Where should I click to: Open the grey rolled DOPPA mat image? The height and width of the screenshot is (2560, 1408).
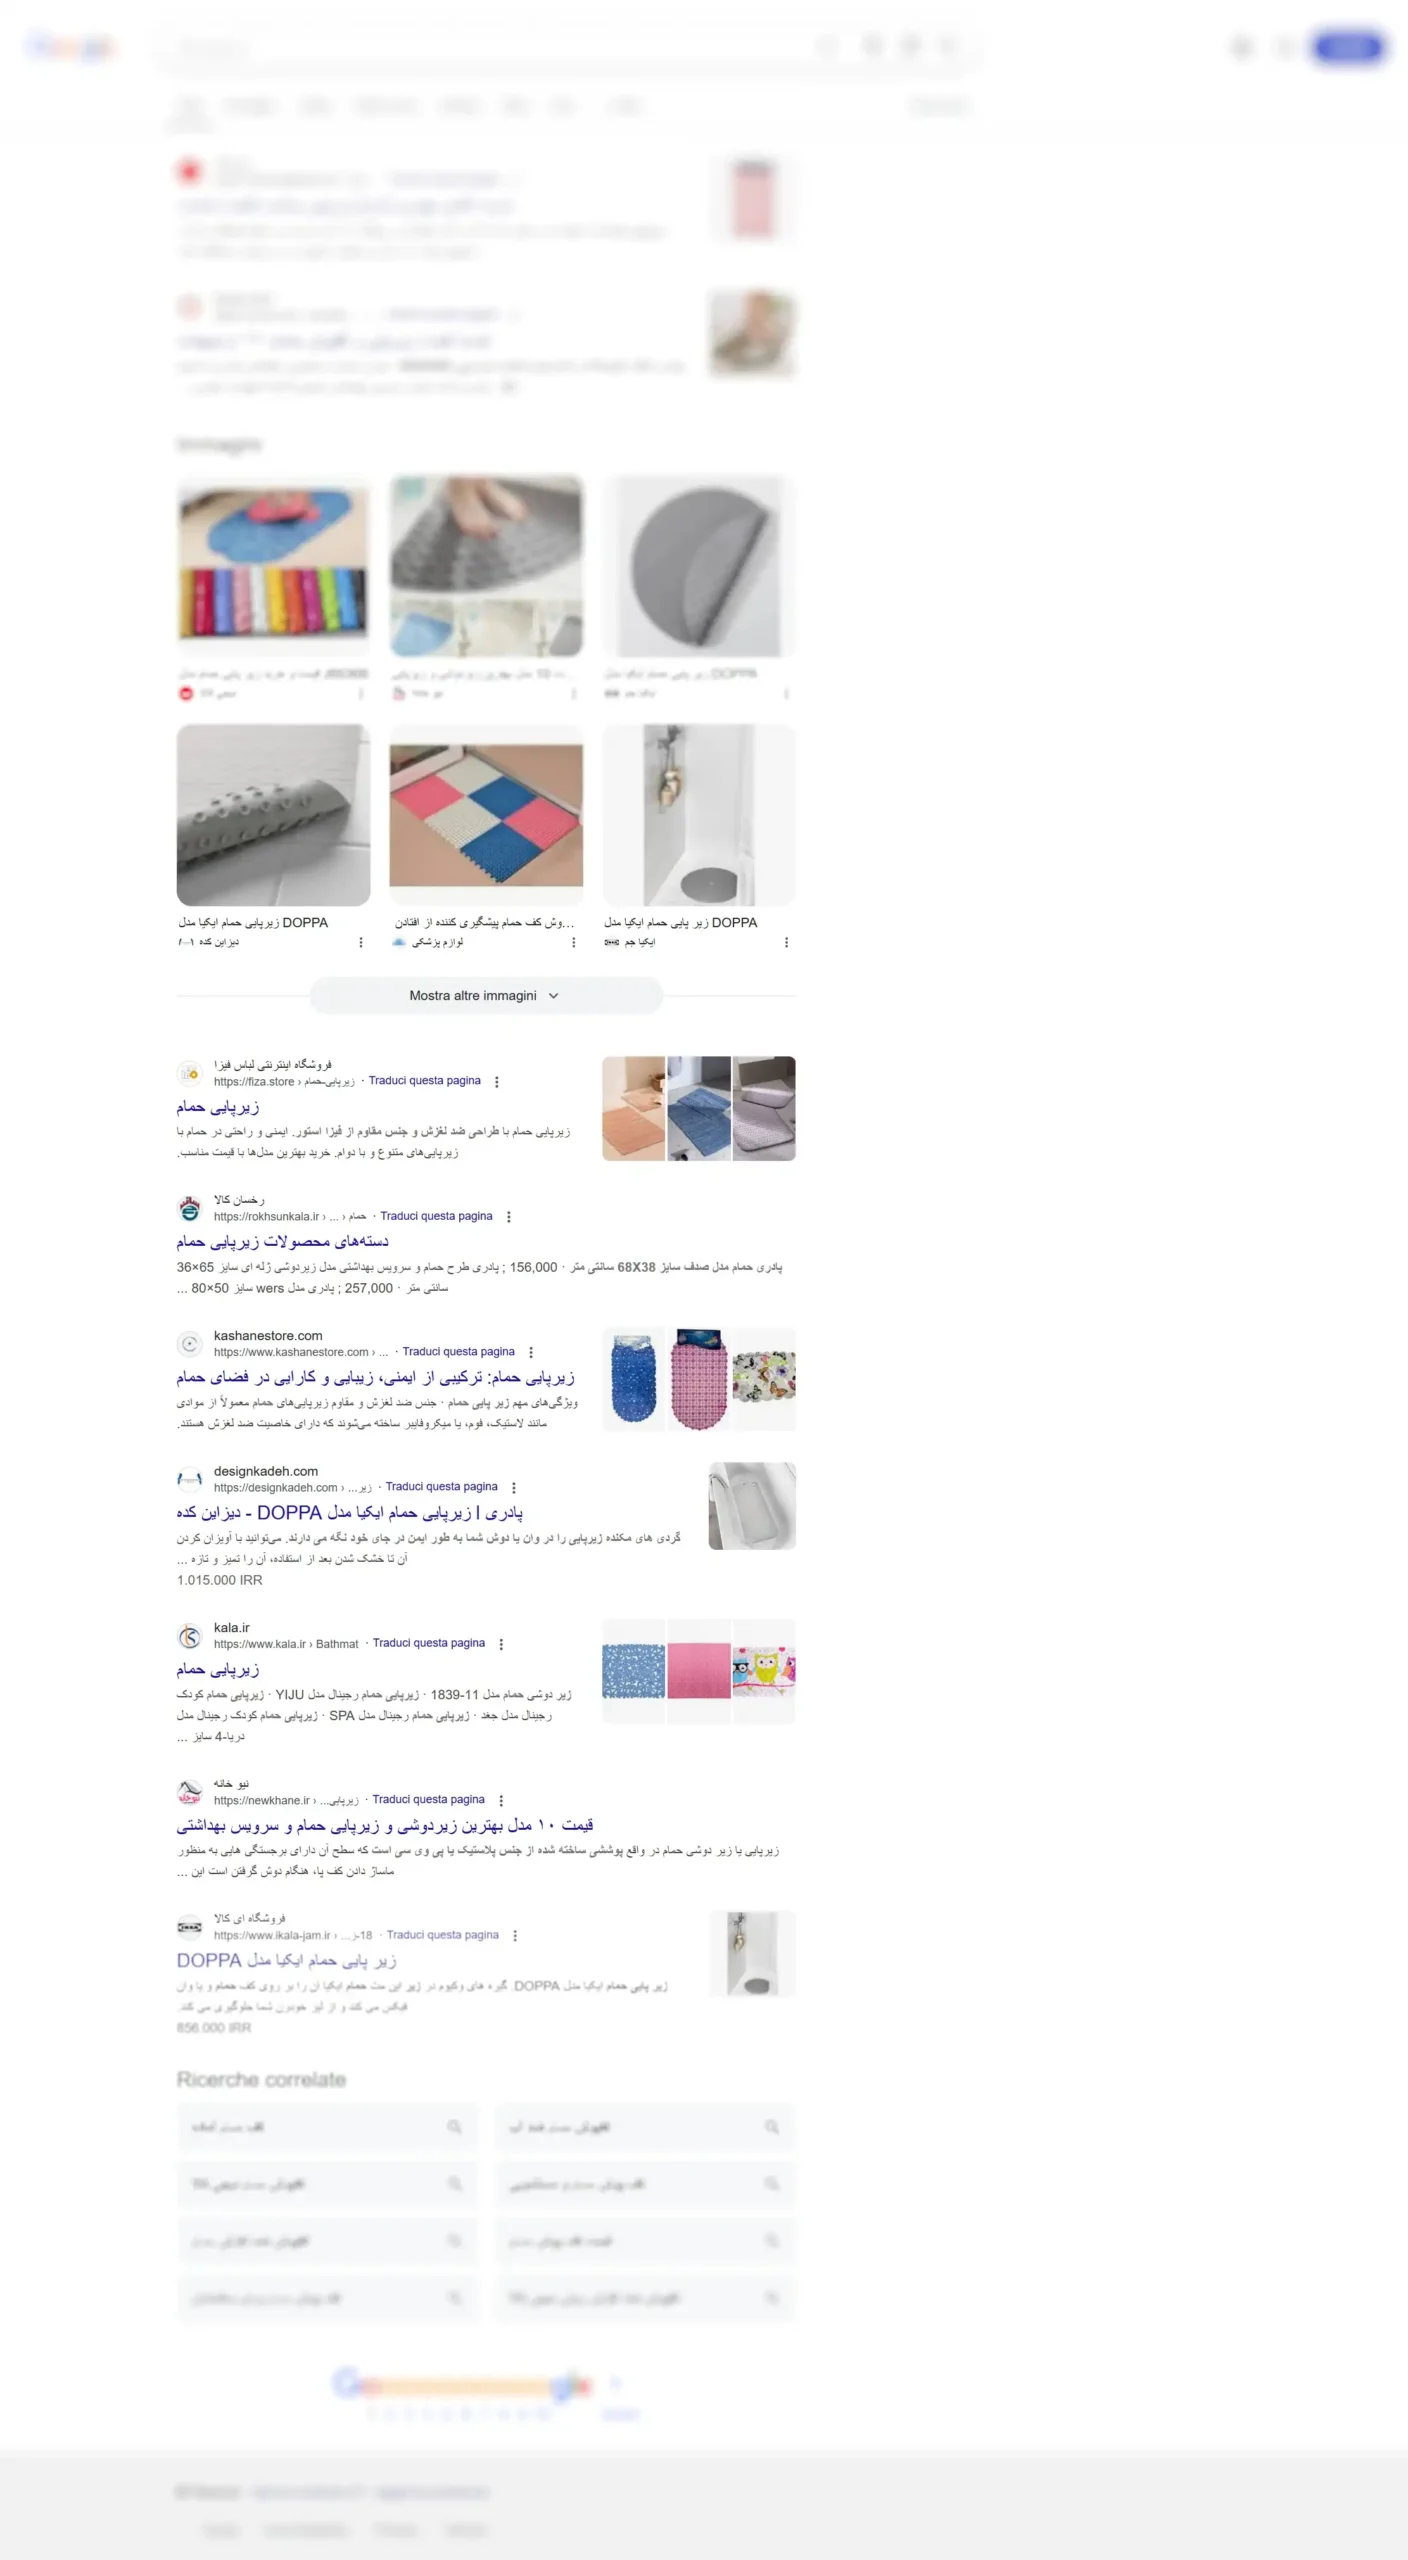coord(273,815)
